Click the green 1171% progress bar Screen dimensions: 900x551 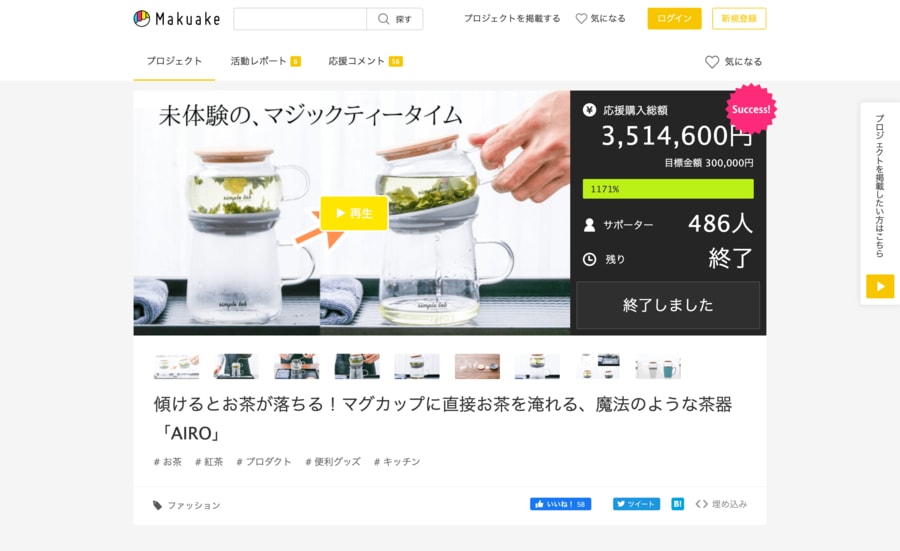[x=668, y=189]
